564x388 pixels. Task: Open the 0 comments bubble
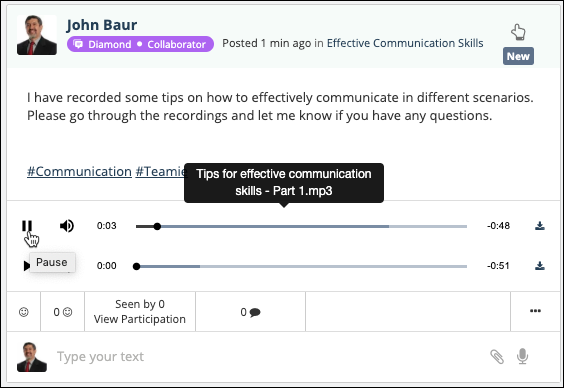tap(250, 312)
